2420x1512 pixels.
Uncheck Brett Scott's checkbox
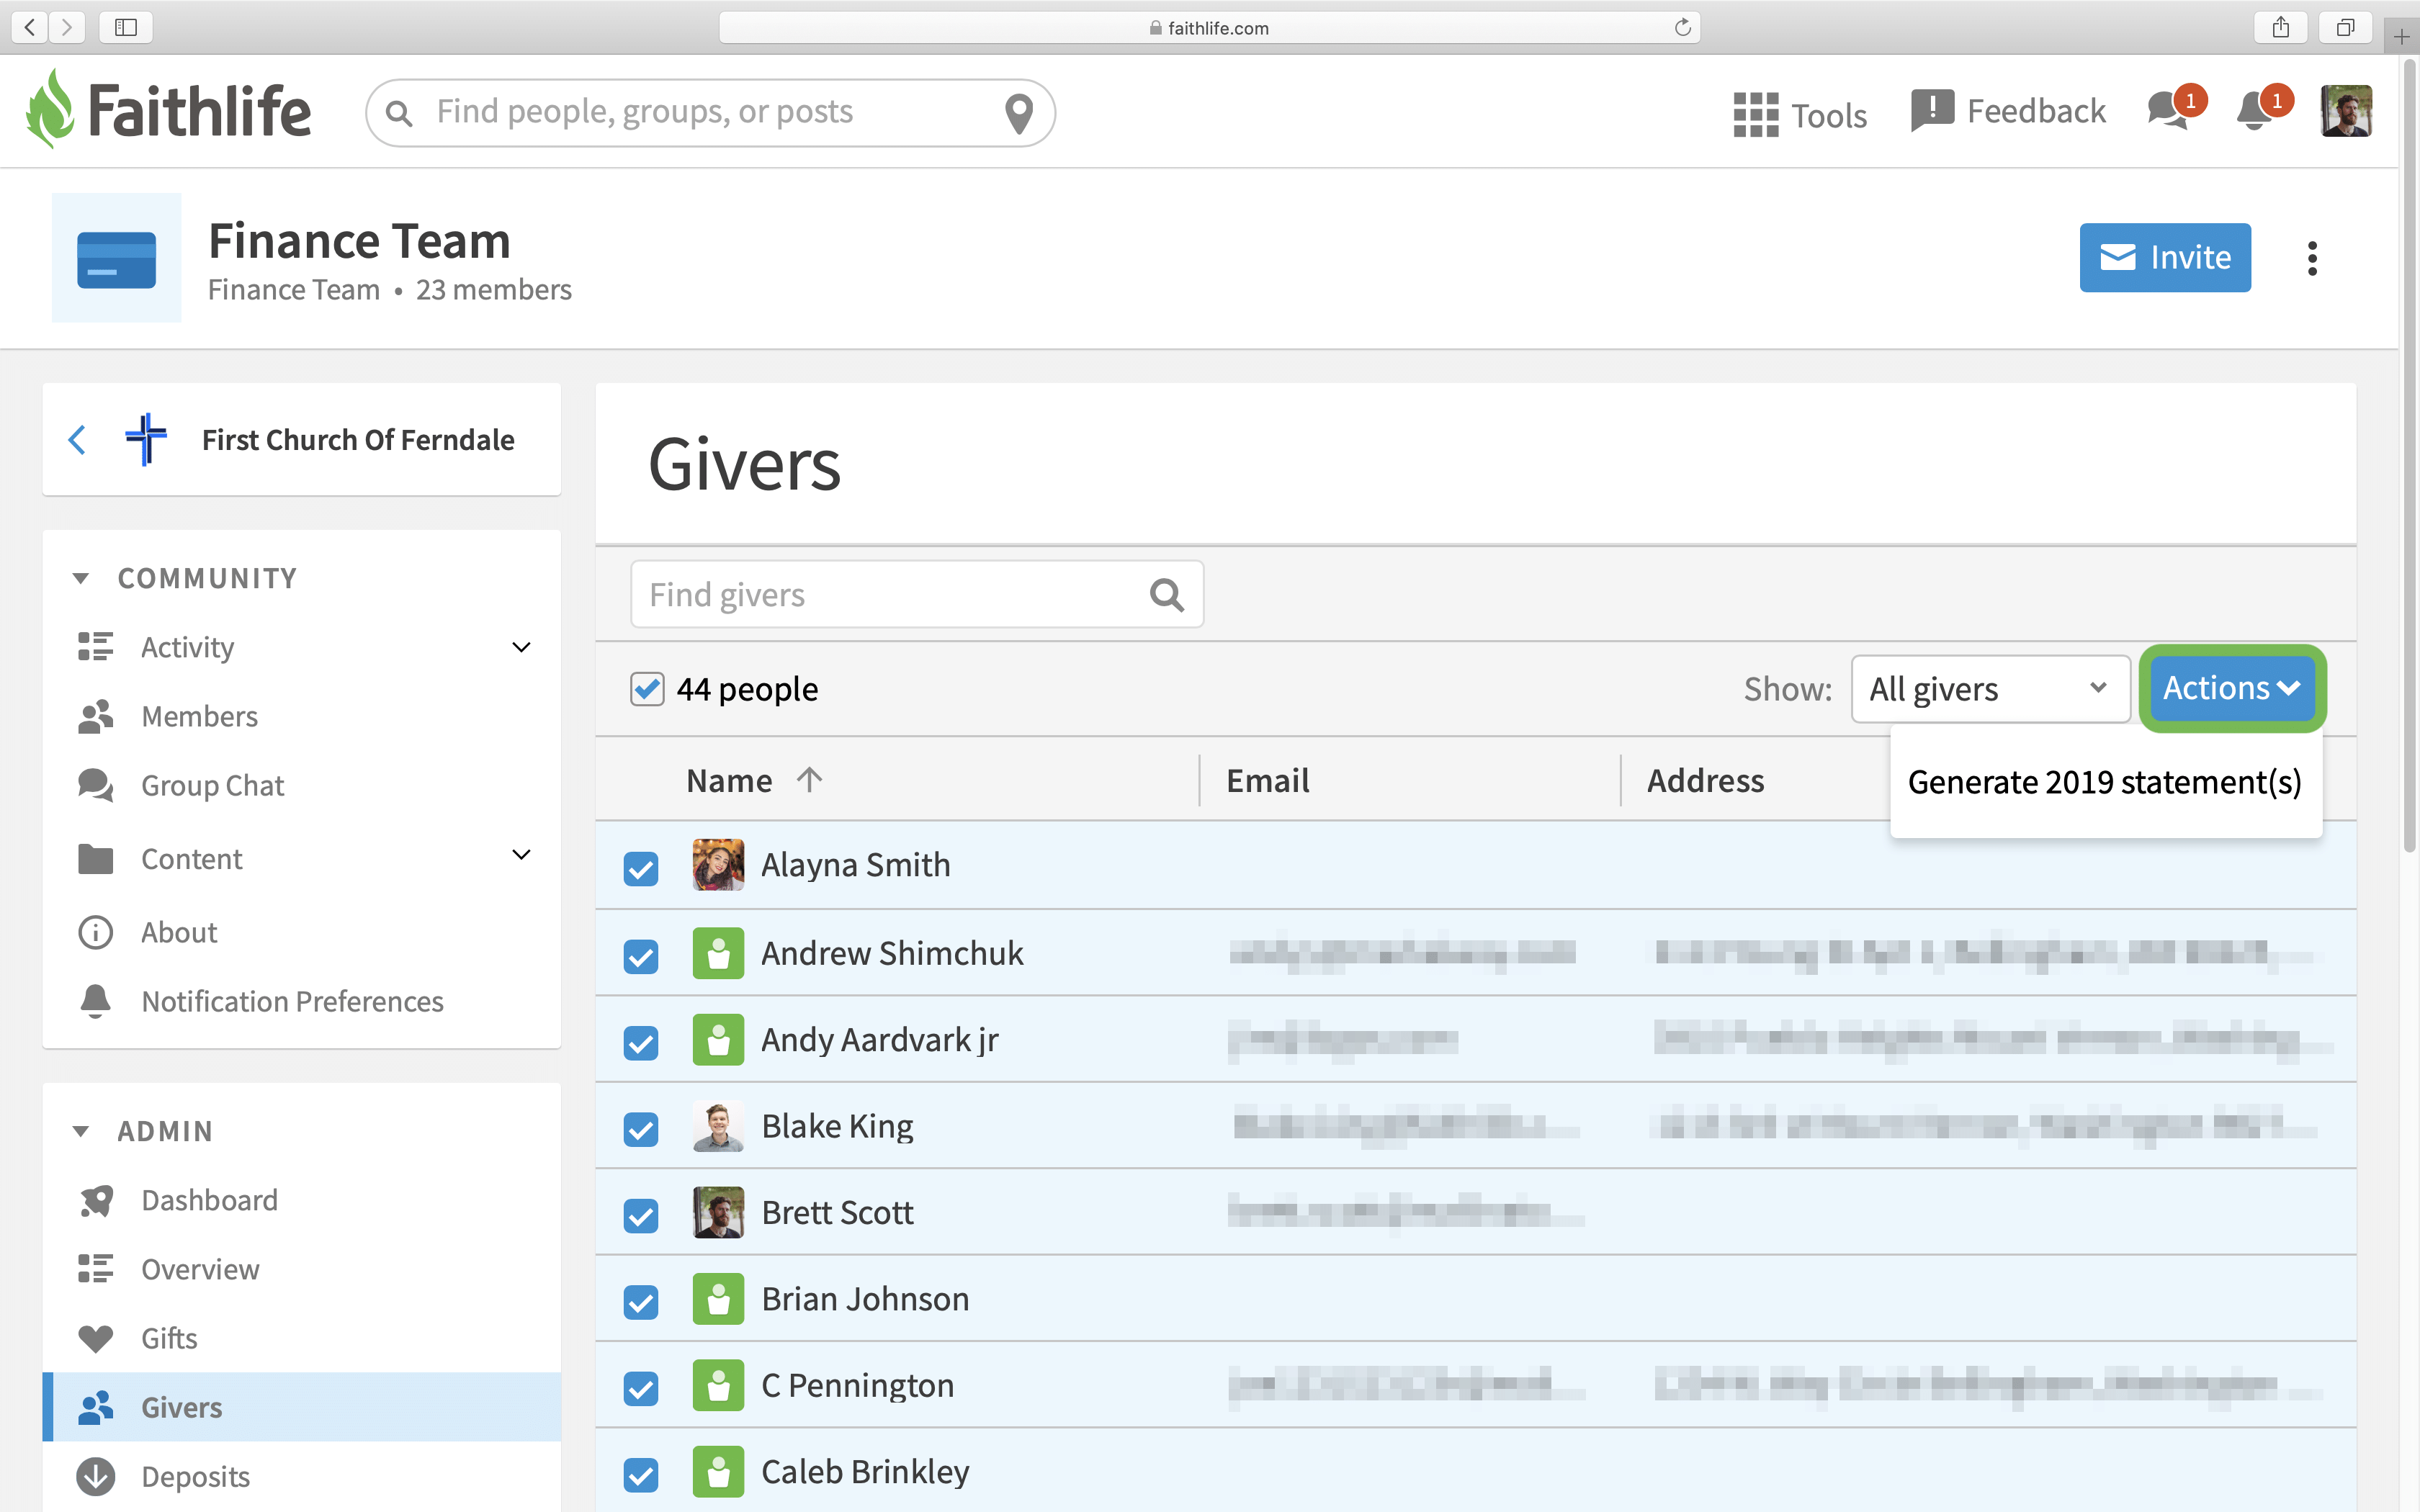(x=641, y=1216)
